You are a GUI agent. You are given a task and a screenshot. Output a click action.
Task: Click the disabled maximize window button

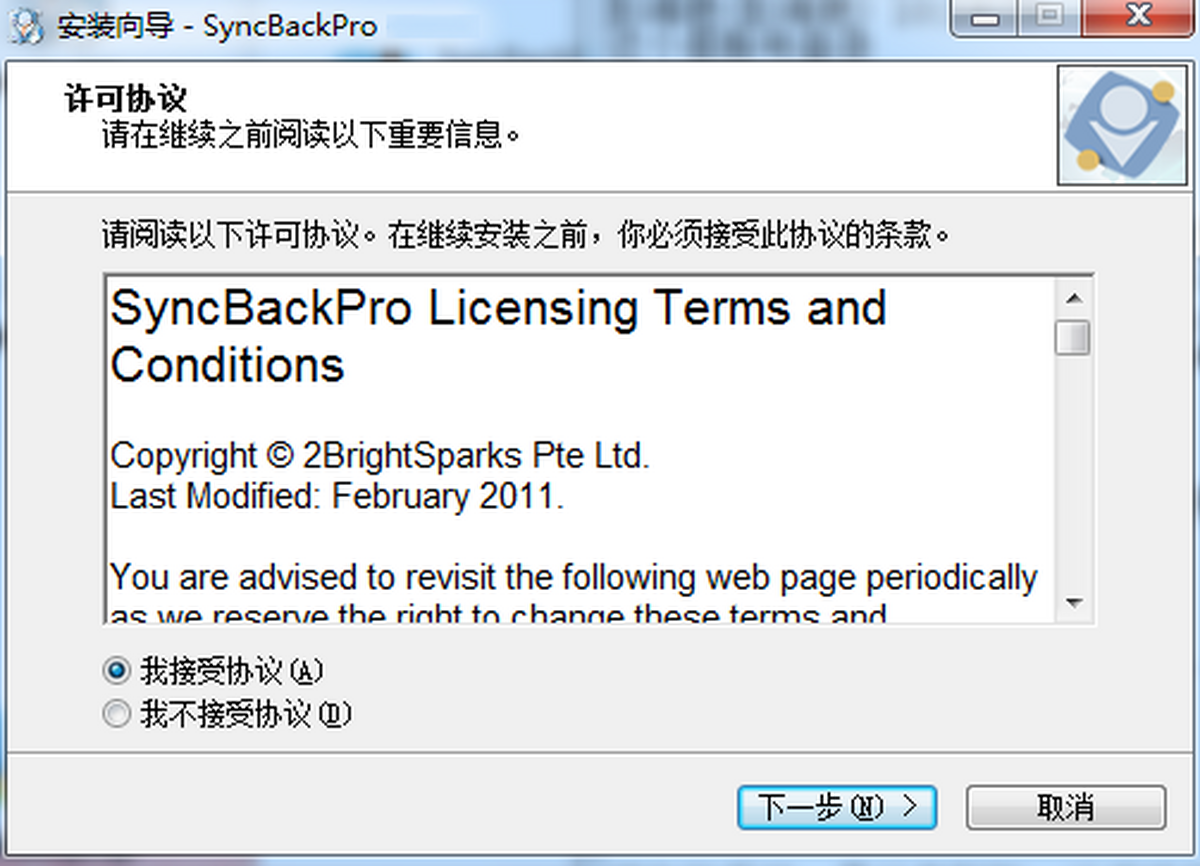tap(1047, 19)
